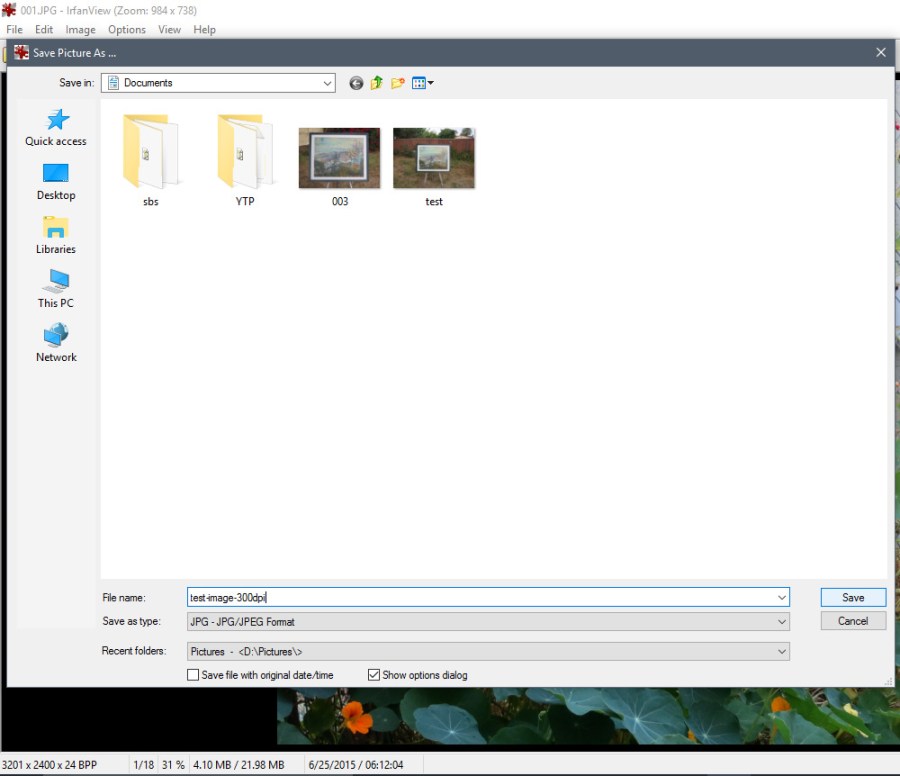Select Desktop in the sidebar
Screen dimensions: 900x776
click(x=56, y=181)
